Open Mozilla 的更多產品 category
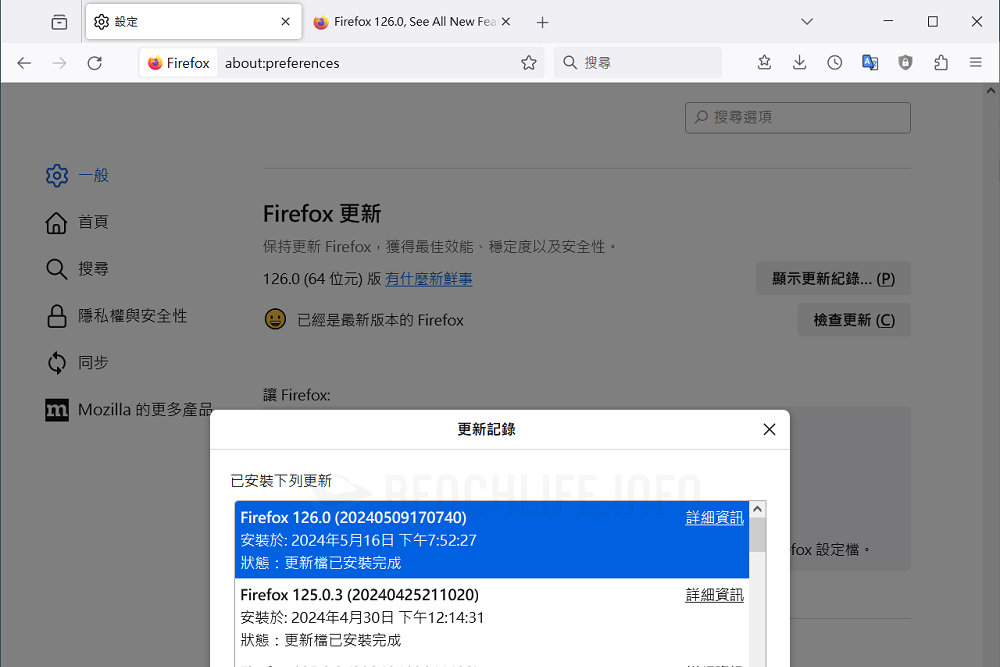The height and width of the screenshot is (667, 1000). coord(129,409)
